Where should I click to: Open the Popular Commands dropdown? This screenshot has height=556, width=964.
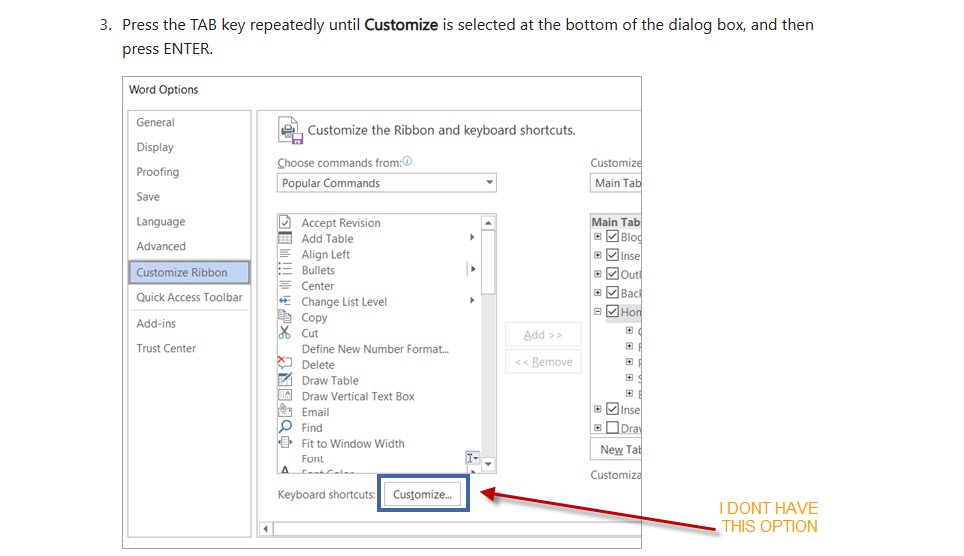pyautogui.click(x=387, y=183)
